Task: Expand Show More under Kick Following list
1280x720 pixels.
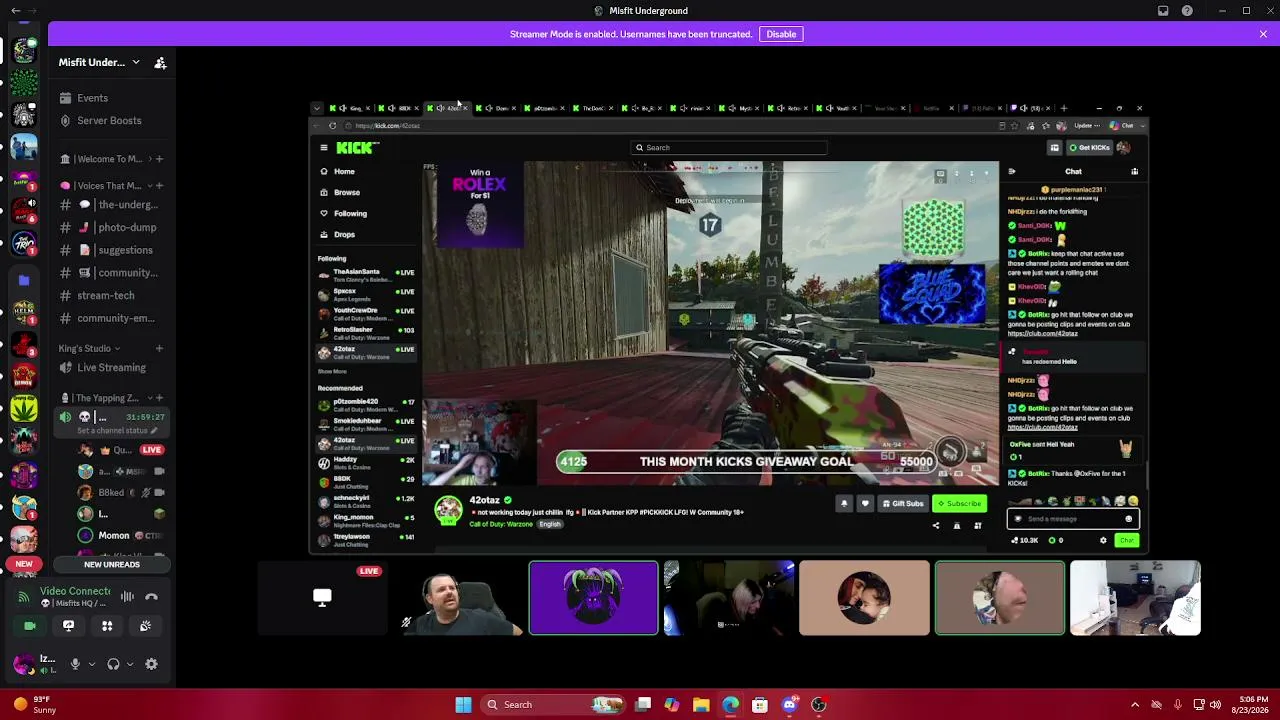Action: tap(332, 372)
